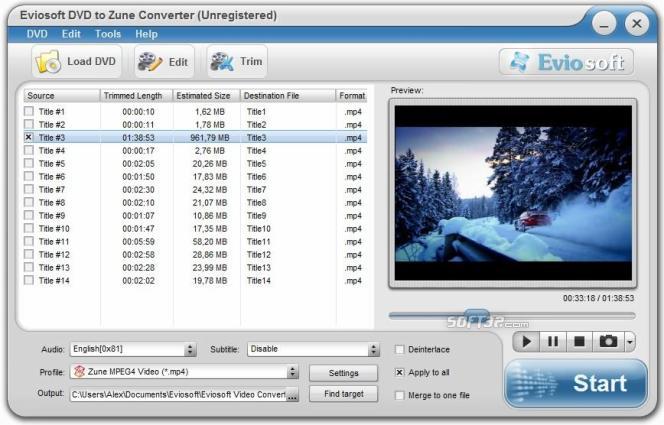The height and width of the screenshot is (425, 664).
Task: Start the conversion
Action: [575, 384]
